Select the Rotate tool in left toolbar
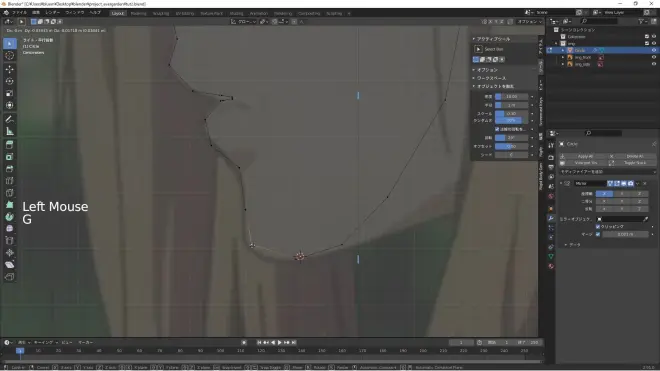 (10, 81)
